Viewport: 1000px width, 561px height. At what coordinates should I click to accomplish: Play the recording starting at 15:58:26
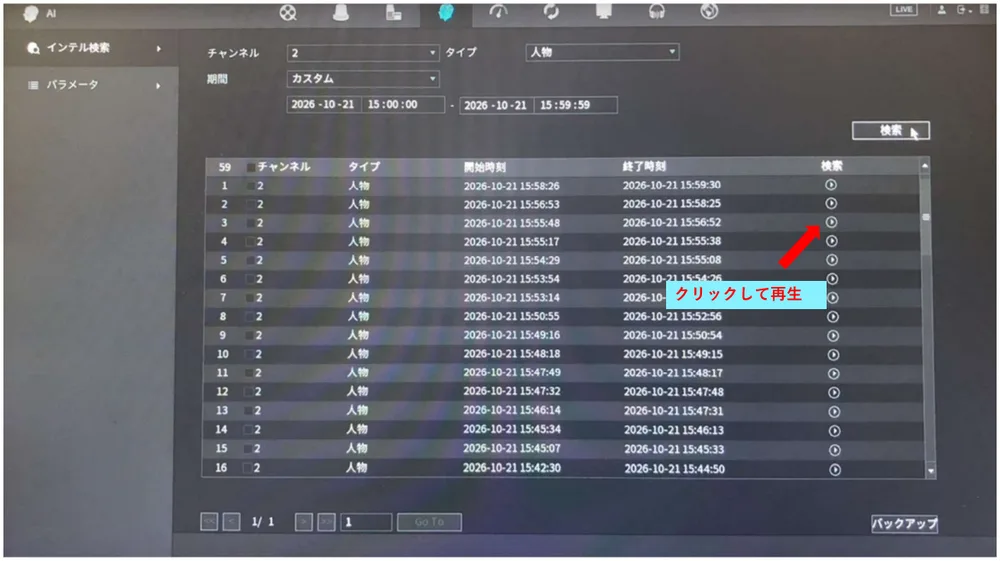pyautogui.click(x=830, y=185)
